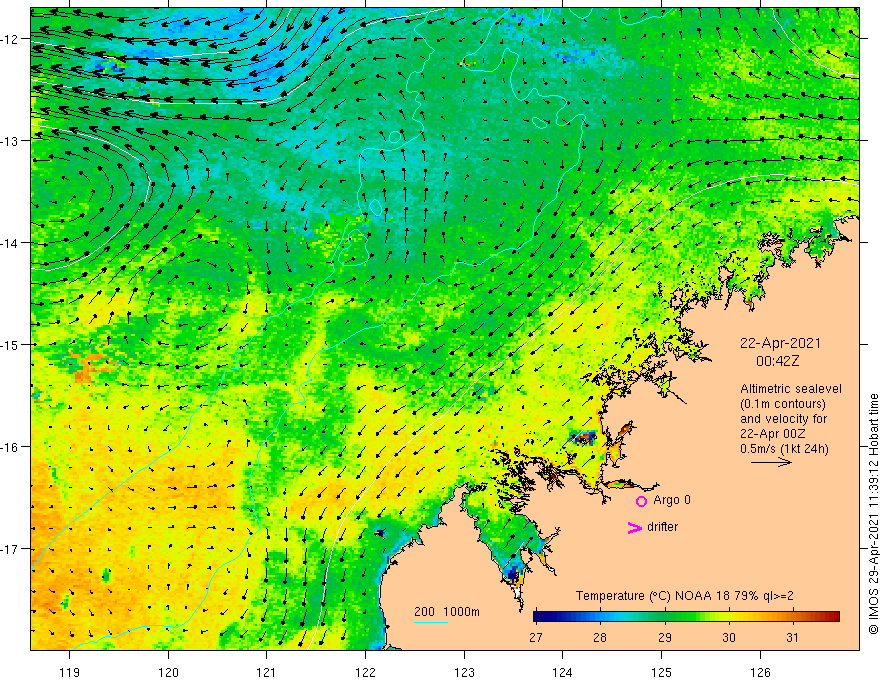
Task: Click the red 31°C end of color bar
Action: tap(833, 617)
